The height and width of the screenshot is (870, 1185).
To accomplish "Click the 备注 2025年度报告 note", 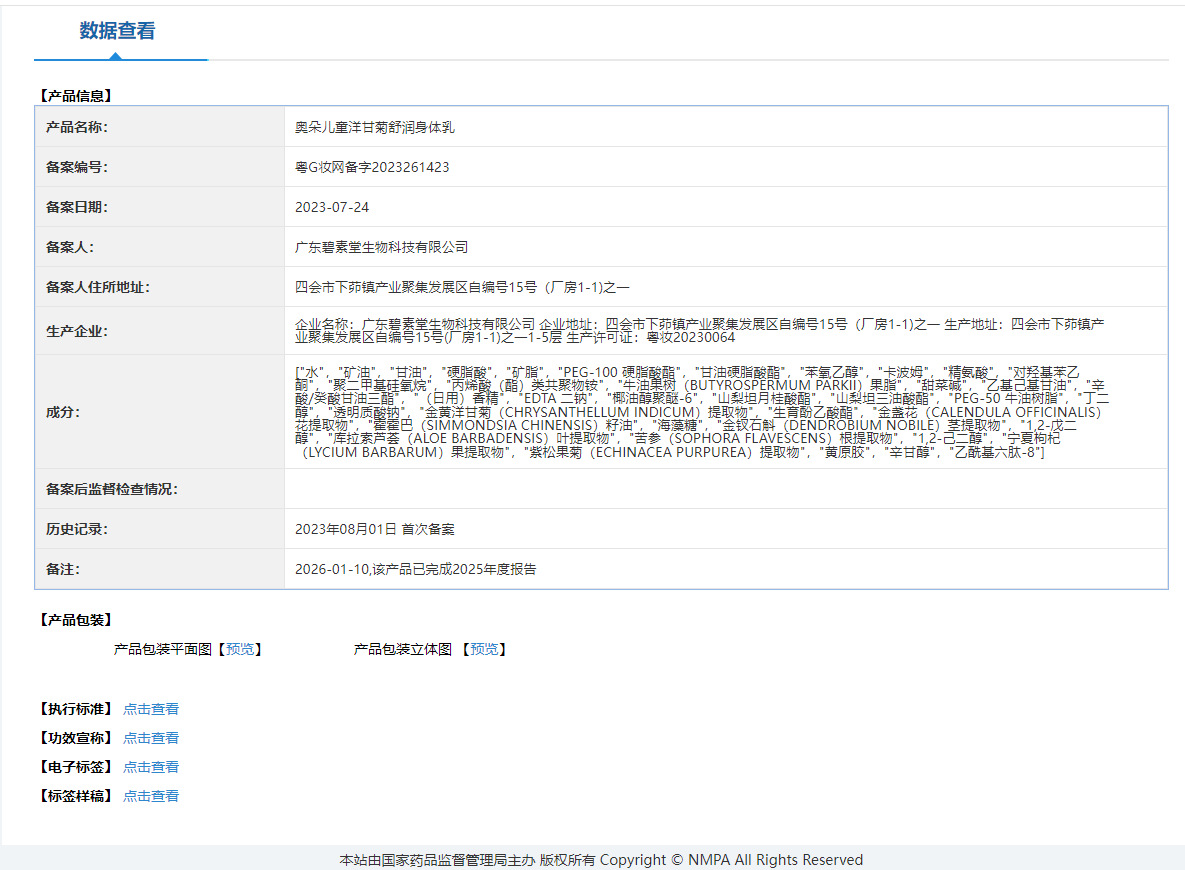I will coord(416,569).
